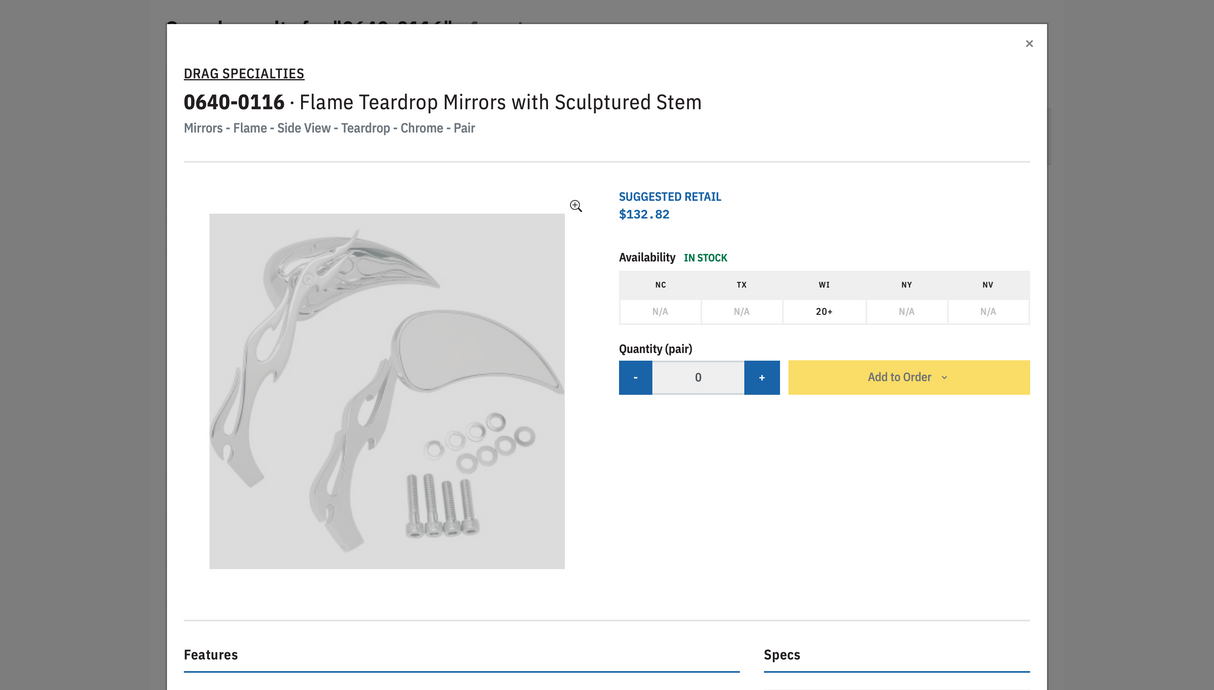Select the Mirrors - Flame - Side View subtitle
Viewport: 1214px width, 690px height.
[x=330, y=128]
